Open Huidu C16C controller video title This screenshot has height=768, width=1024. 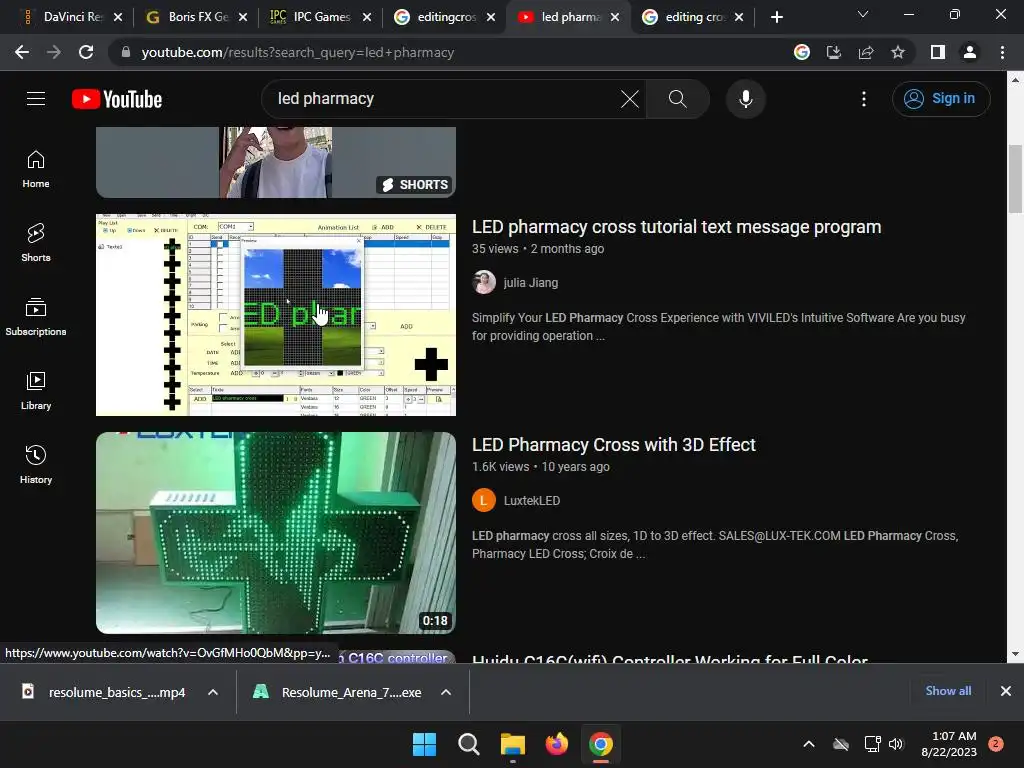[x=670, y=658]
